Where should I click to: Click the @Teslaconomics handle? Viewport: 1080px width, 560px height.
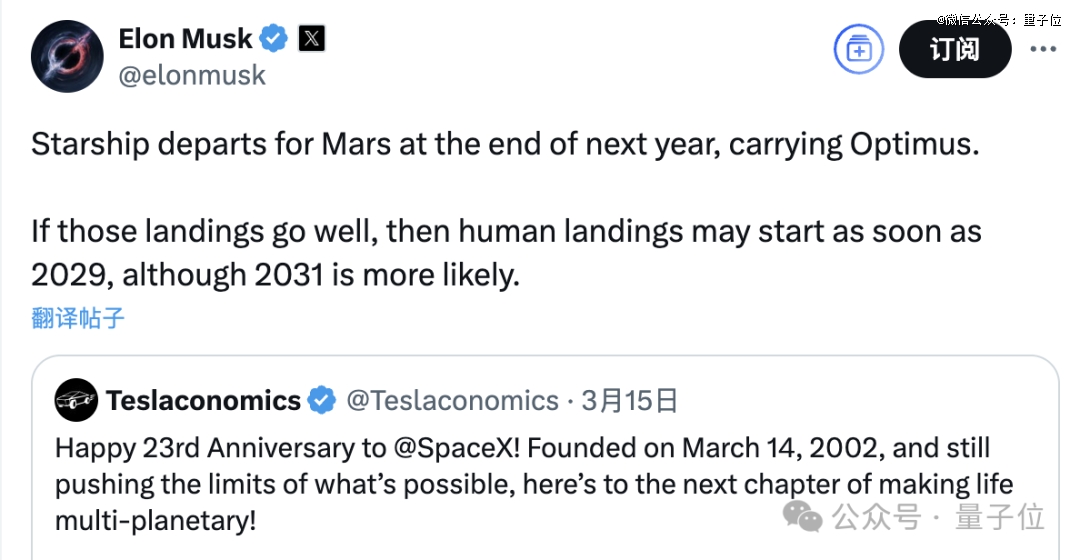pos(453,400)
